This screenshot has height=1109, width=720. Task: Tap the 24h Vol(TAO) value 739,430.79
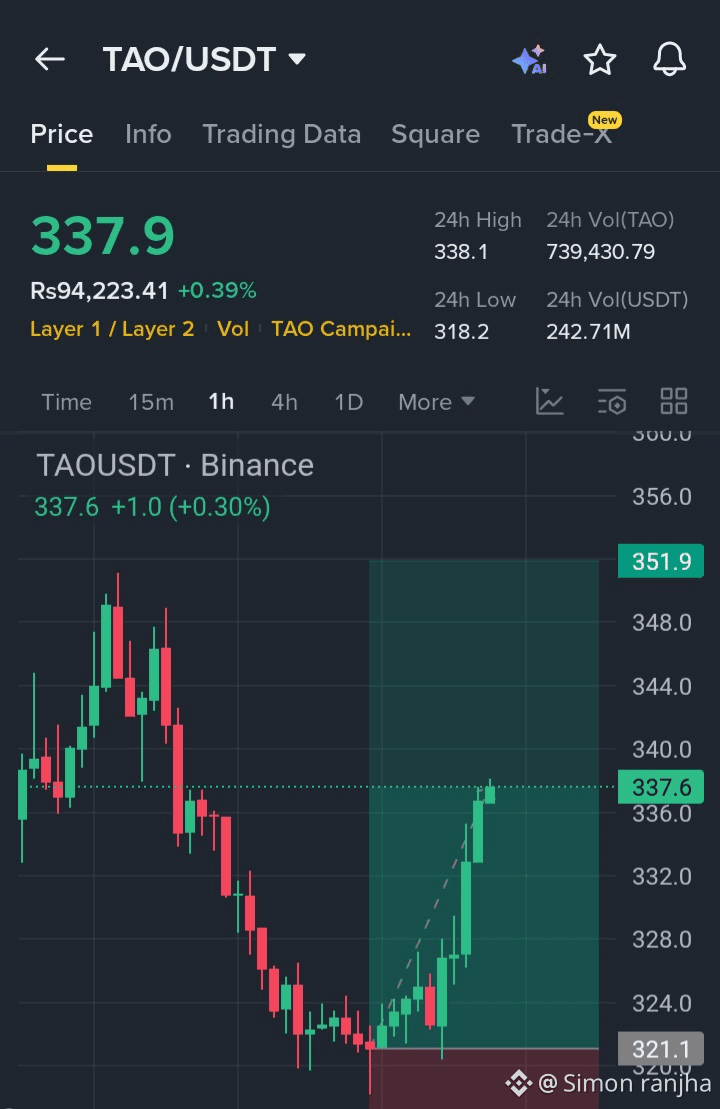pyautogui.click(x=600, y=252)
